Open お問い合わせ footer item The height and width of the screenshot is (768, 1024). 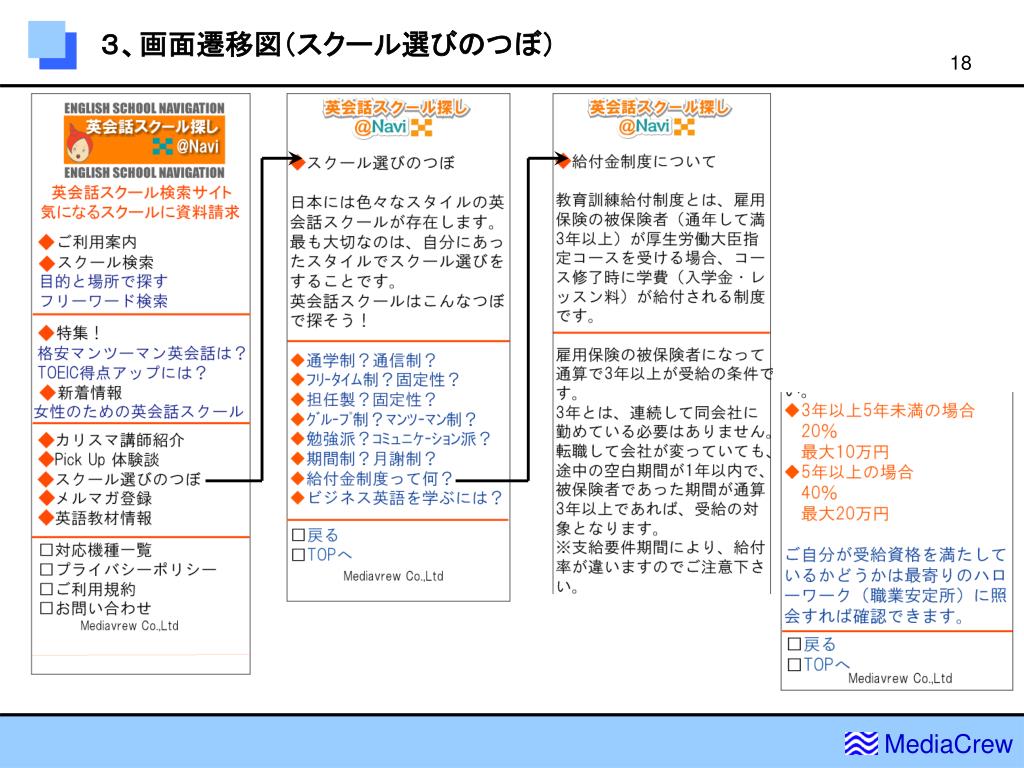(x=104, y=608)
